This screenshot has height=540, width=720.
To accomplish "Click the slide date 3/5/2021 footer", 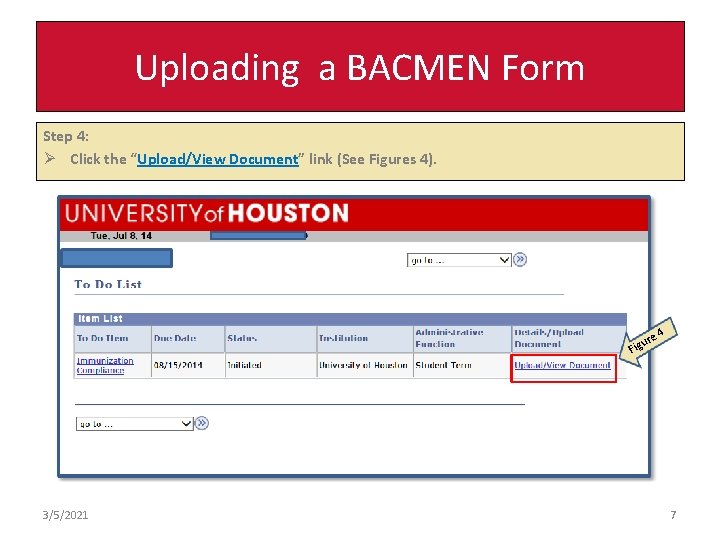I will [x=65, y=515].
